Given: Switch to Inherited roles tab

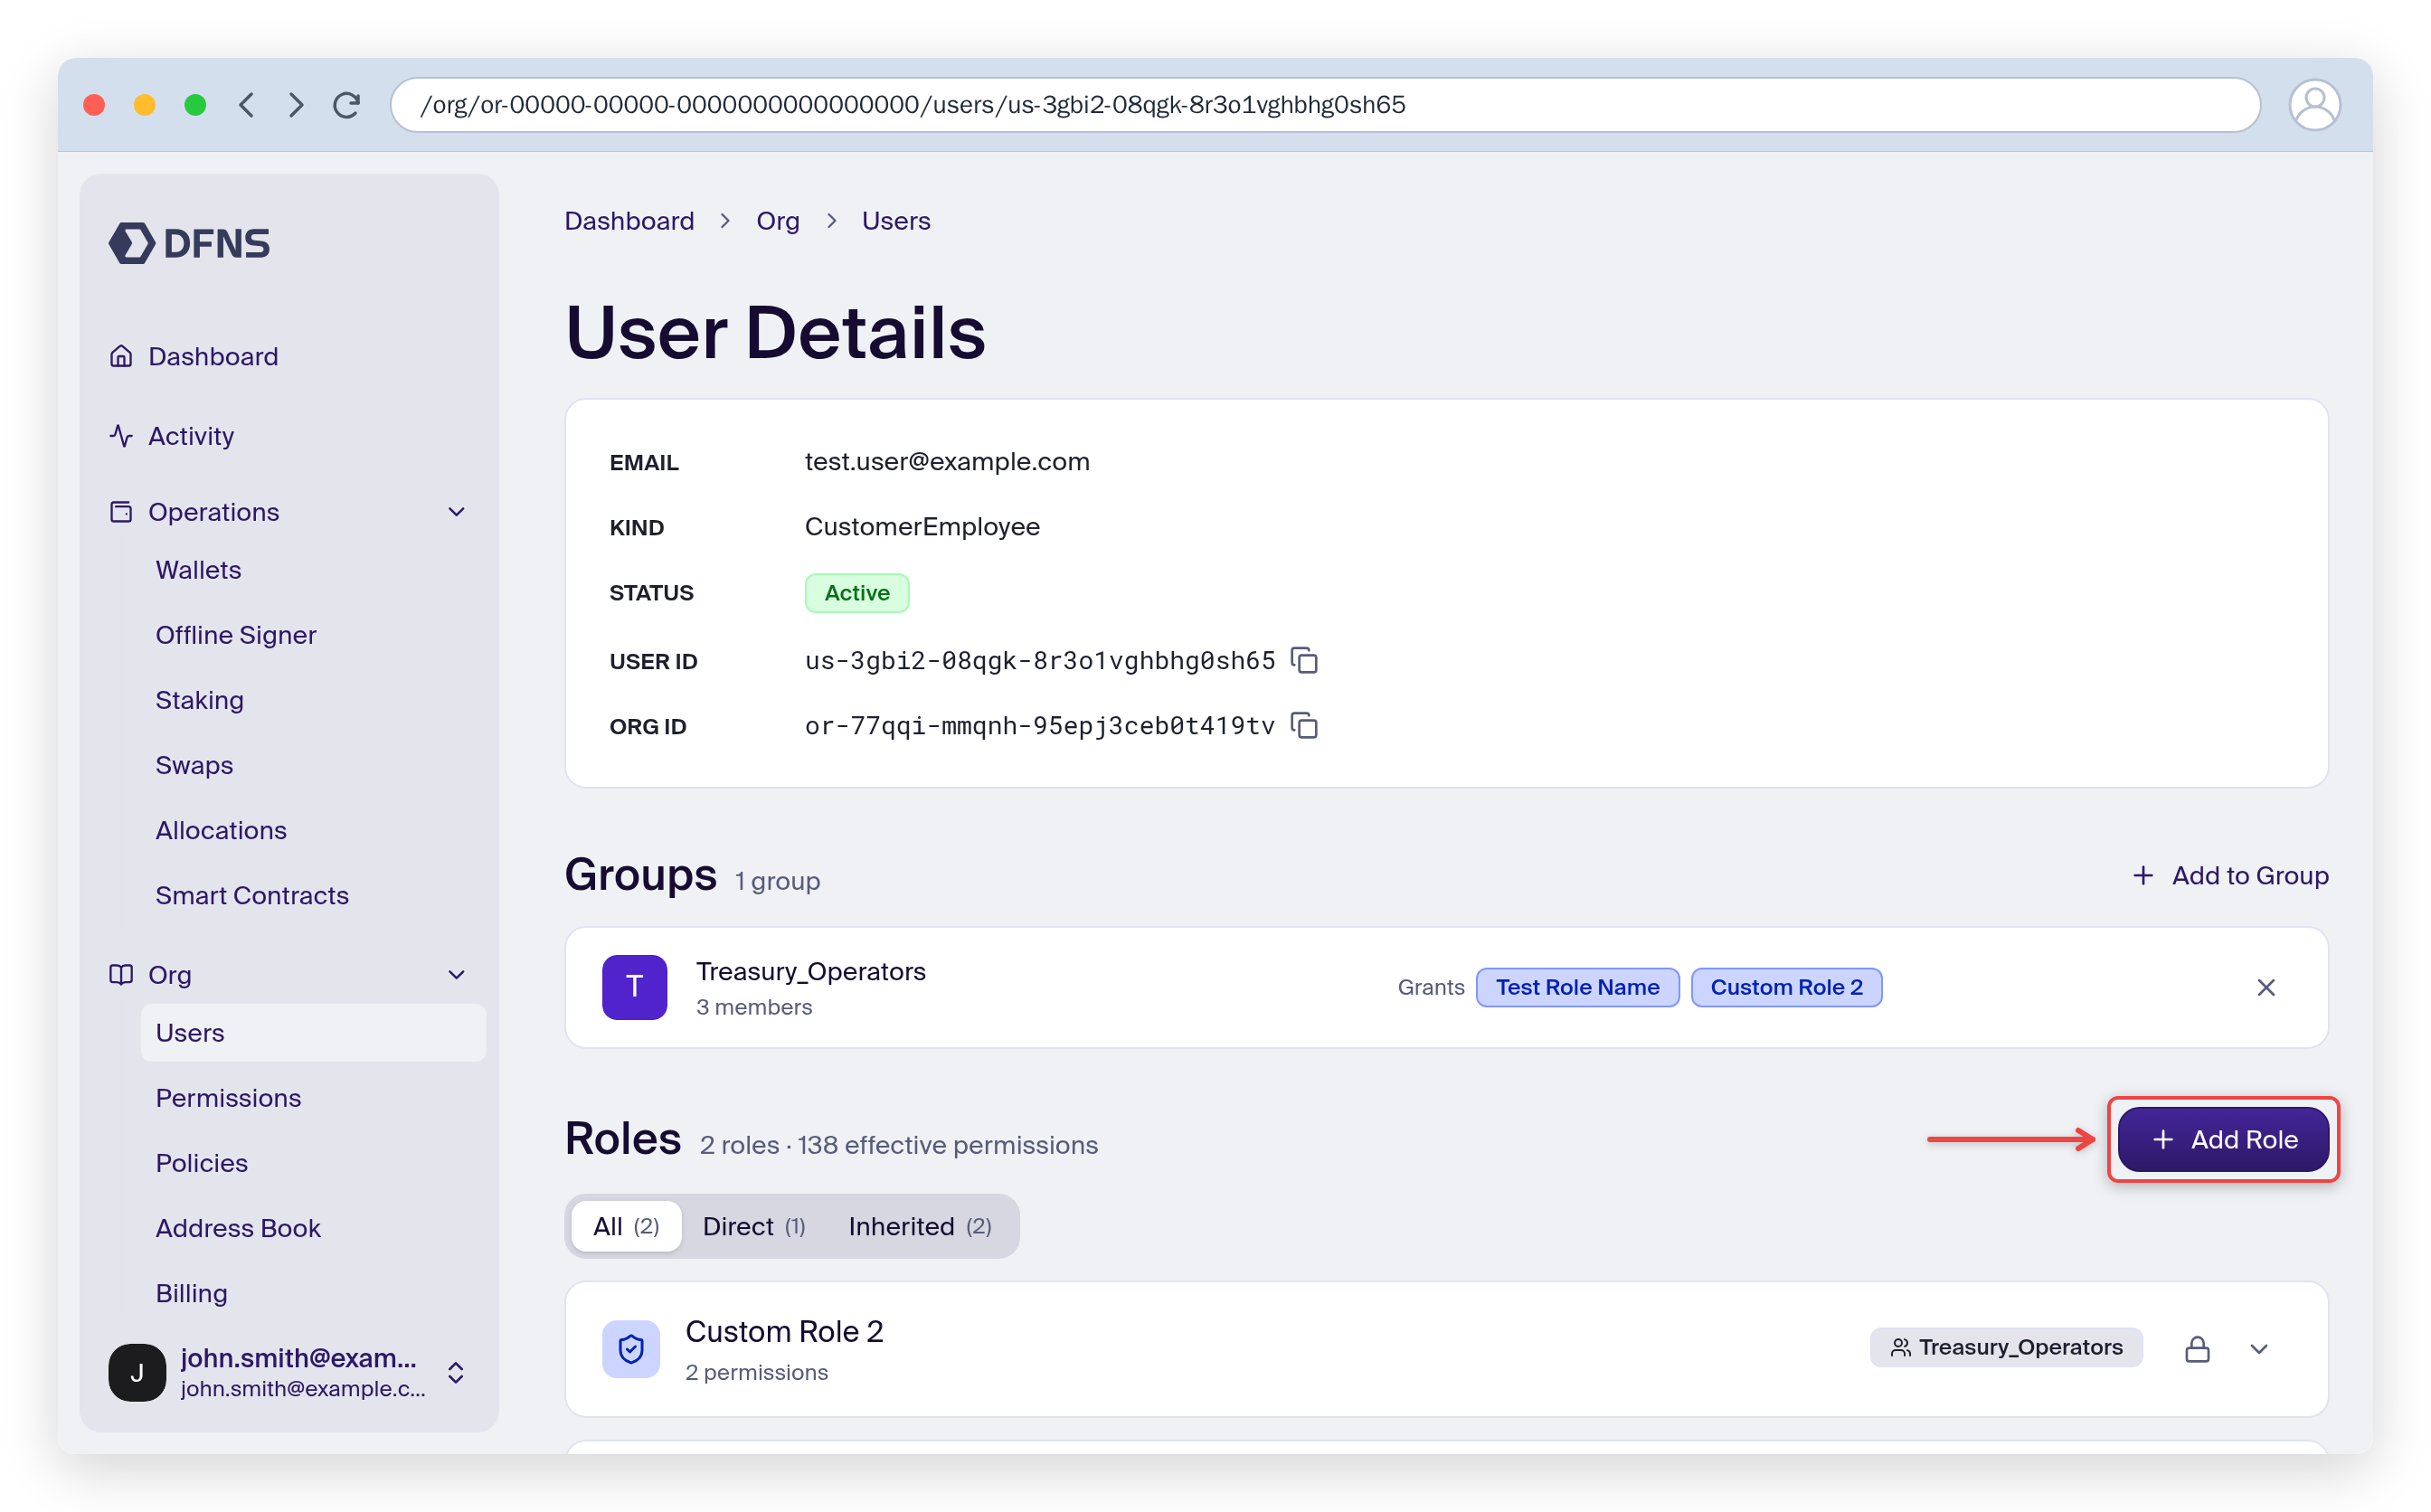Looking at the screenshot, I should click(920, 1226).
